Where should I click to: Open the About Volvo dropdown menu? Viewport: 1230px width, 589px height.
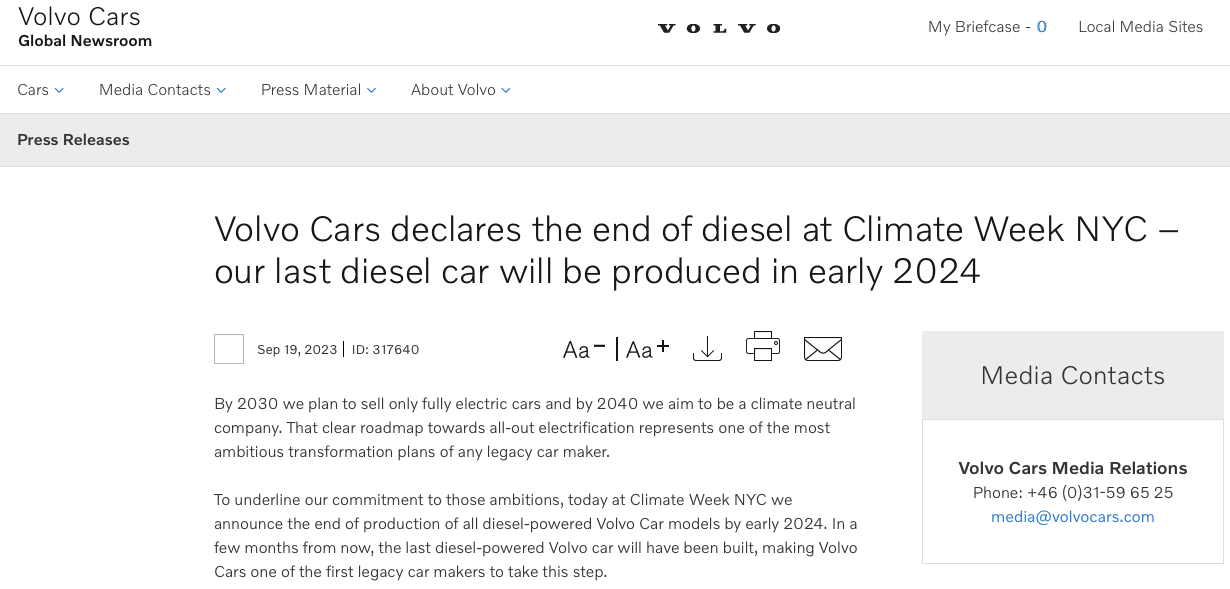tap(460, 90)
